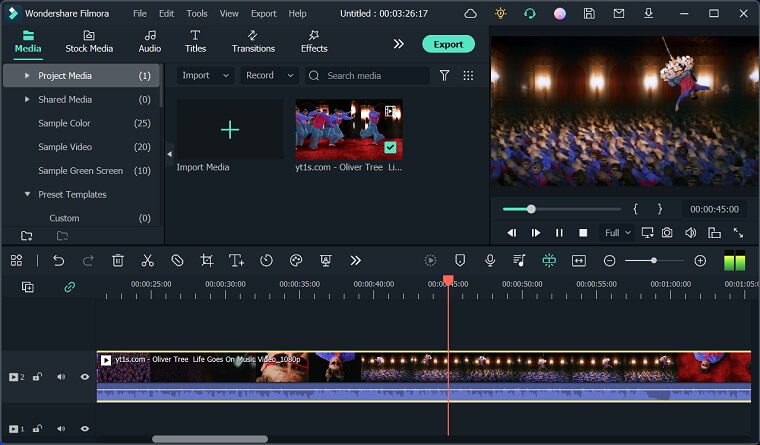
Task: Click the timeline zoom slider handle
Action: coord(653,261)
